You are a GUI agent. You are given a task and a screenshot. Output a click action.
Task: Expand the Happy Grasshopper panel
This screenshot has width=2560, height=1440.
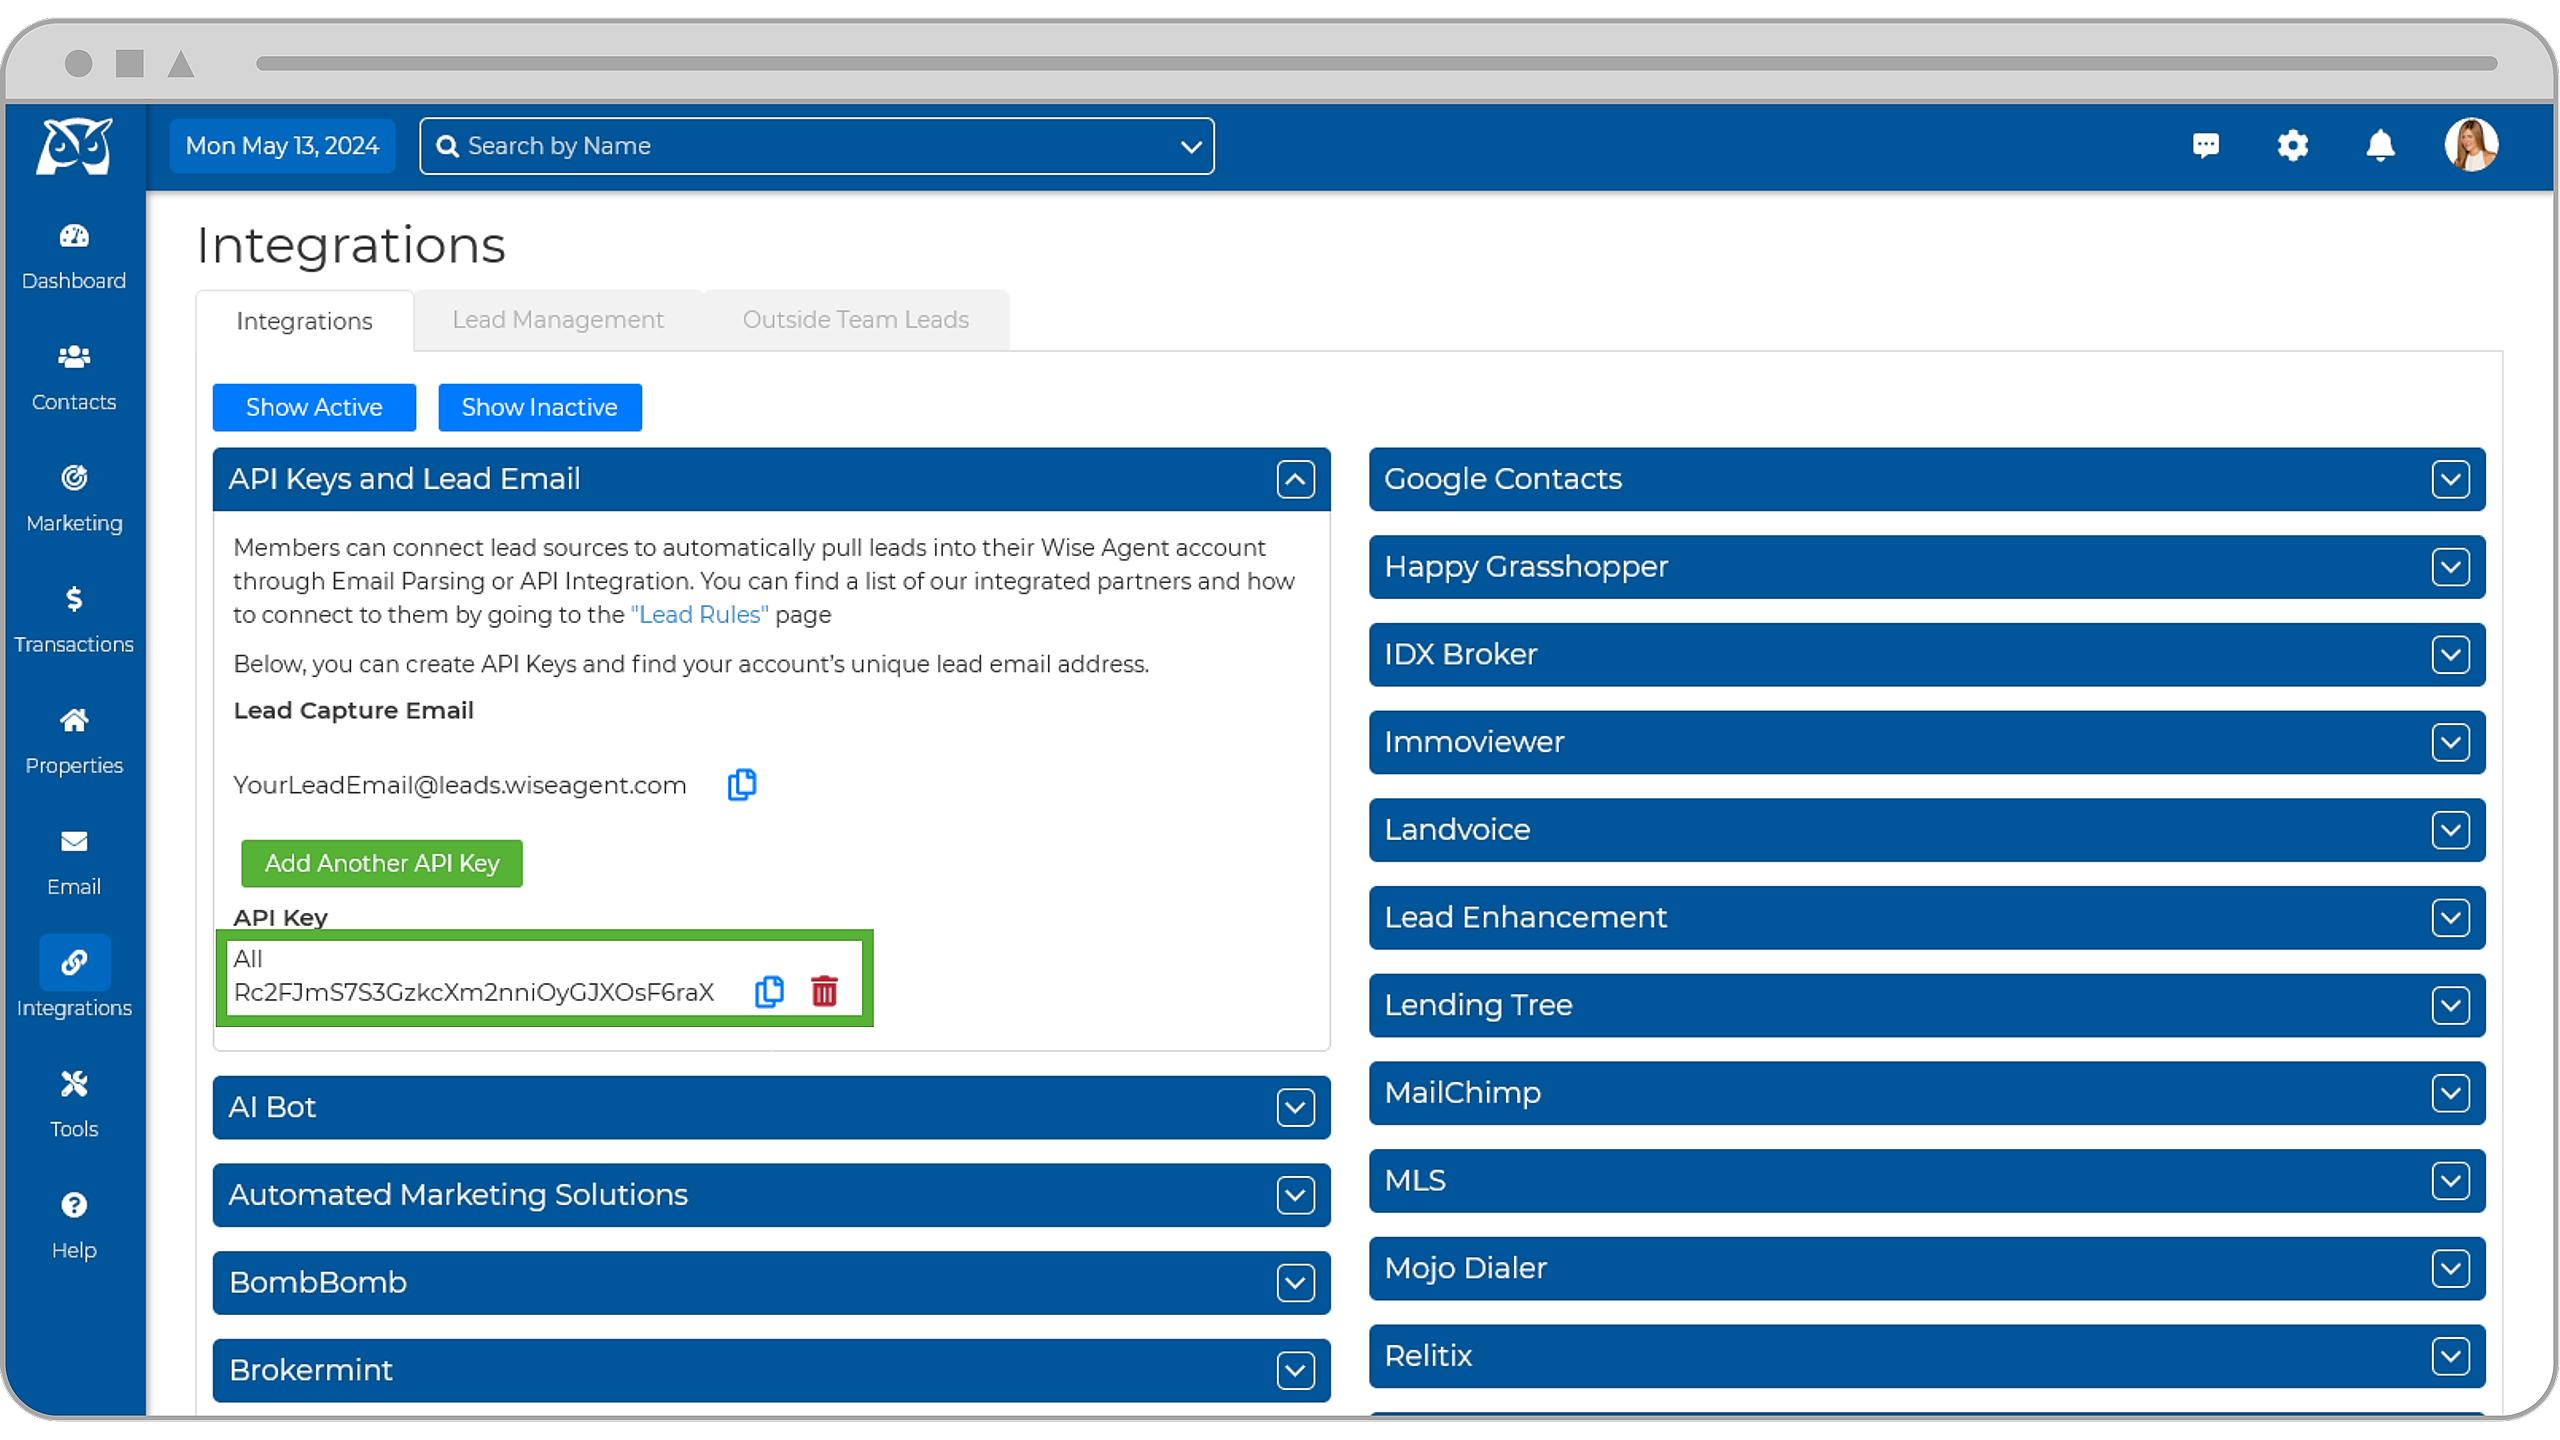tap(2451, 567)
